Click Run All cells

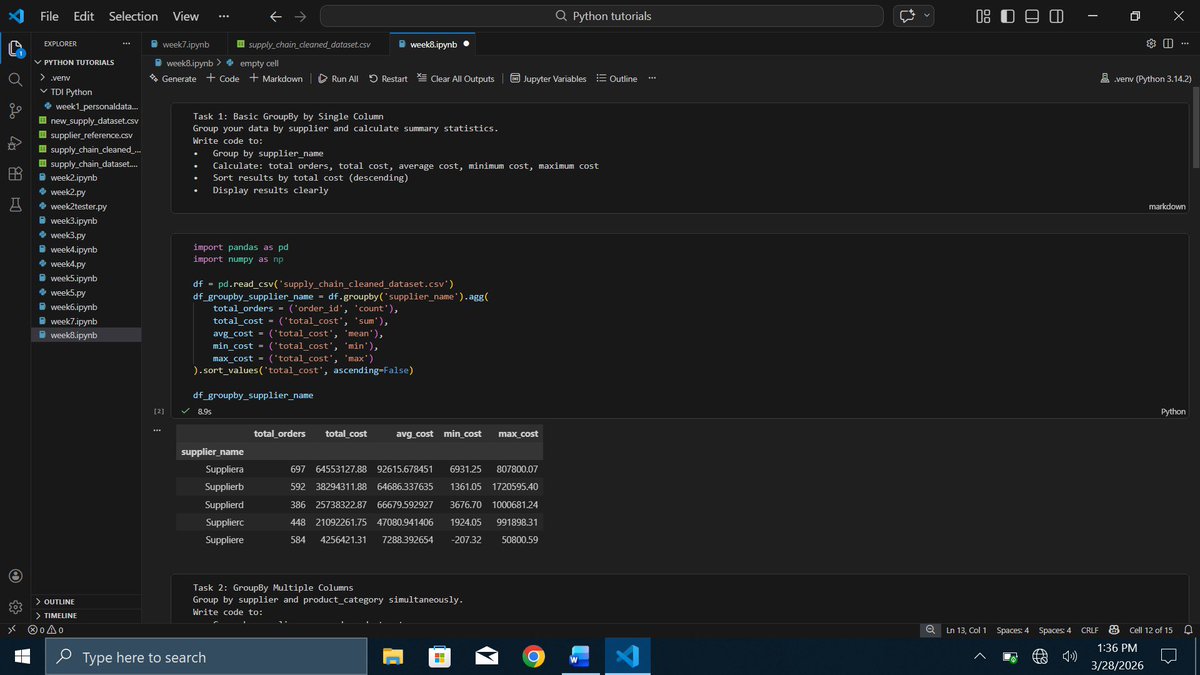click(338, 78)
